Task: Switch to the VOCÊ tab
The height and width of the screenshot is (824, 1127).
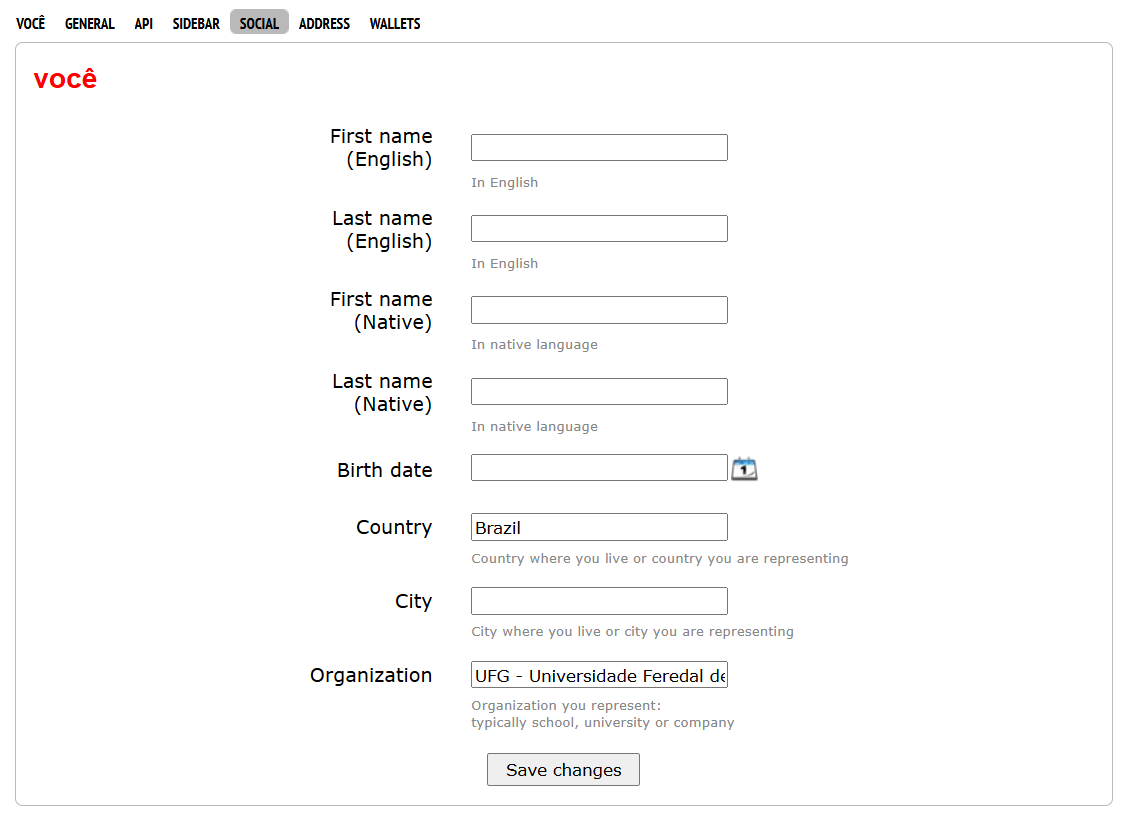Action: (31, 23)
